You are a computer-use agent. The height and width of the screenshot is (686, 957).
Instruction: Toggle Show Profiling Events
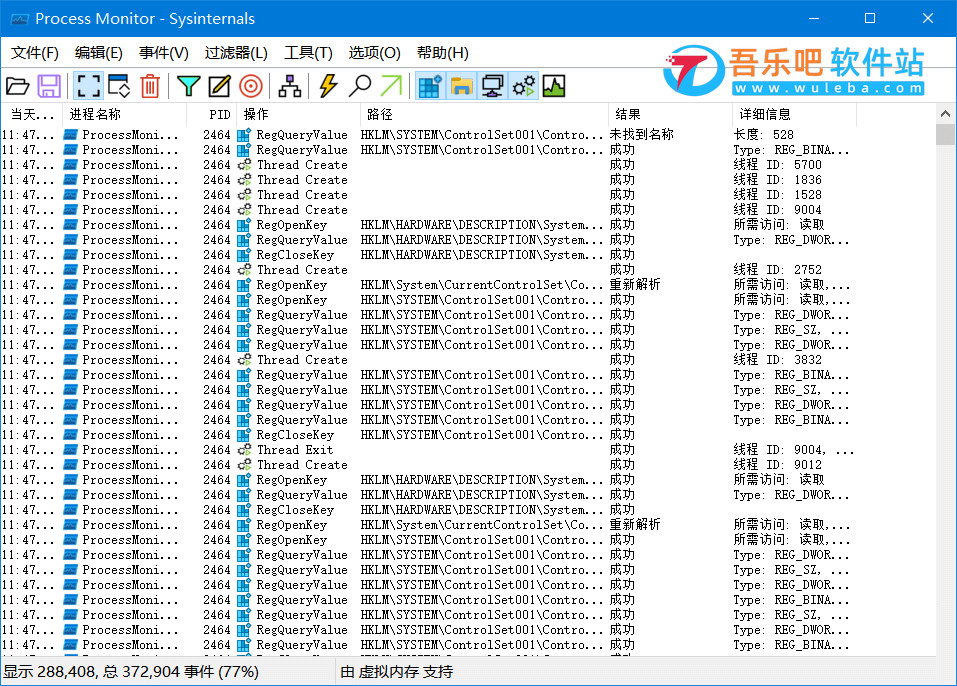click(x=554, y=86)
